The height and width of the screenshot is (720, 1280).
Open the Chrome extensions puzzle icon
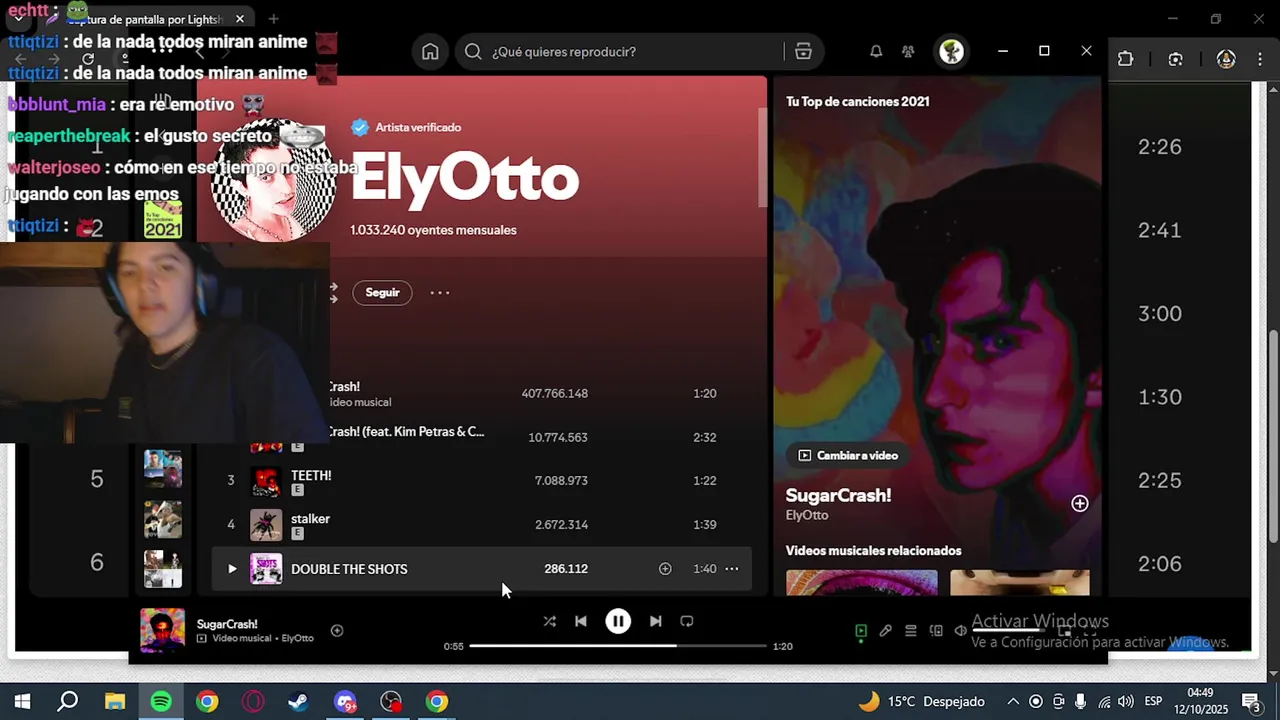(1126, 59)
